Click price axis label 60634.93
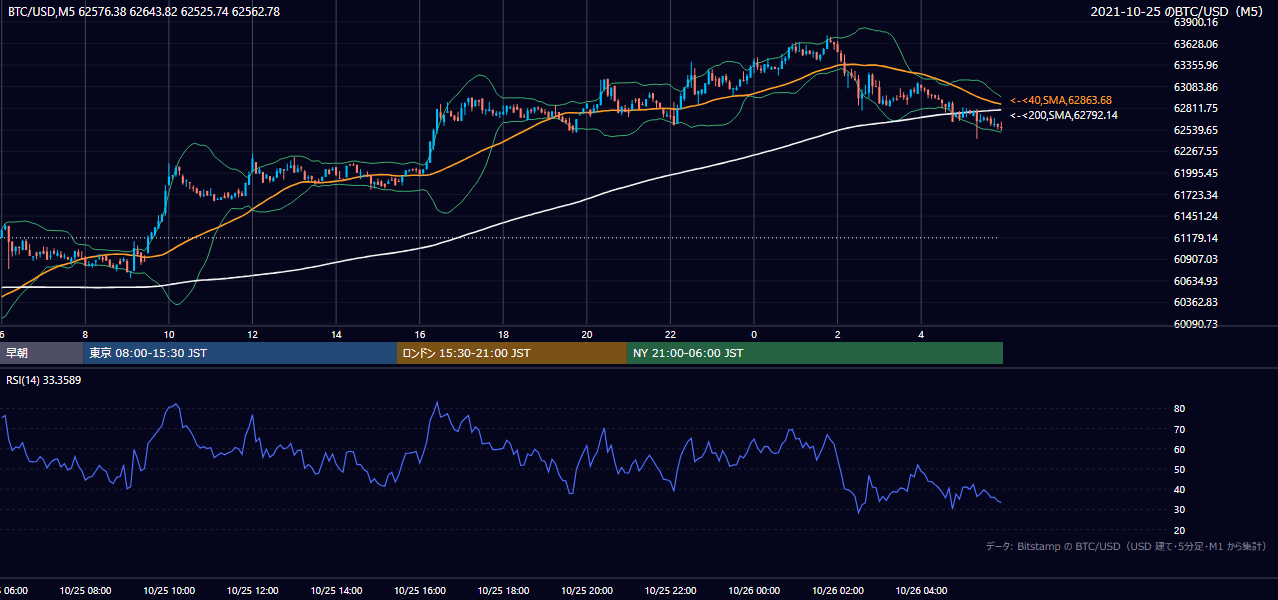The width and height of the screenshot is (1278, 600). click(1196, 281)
